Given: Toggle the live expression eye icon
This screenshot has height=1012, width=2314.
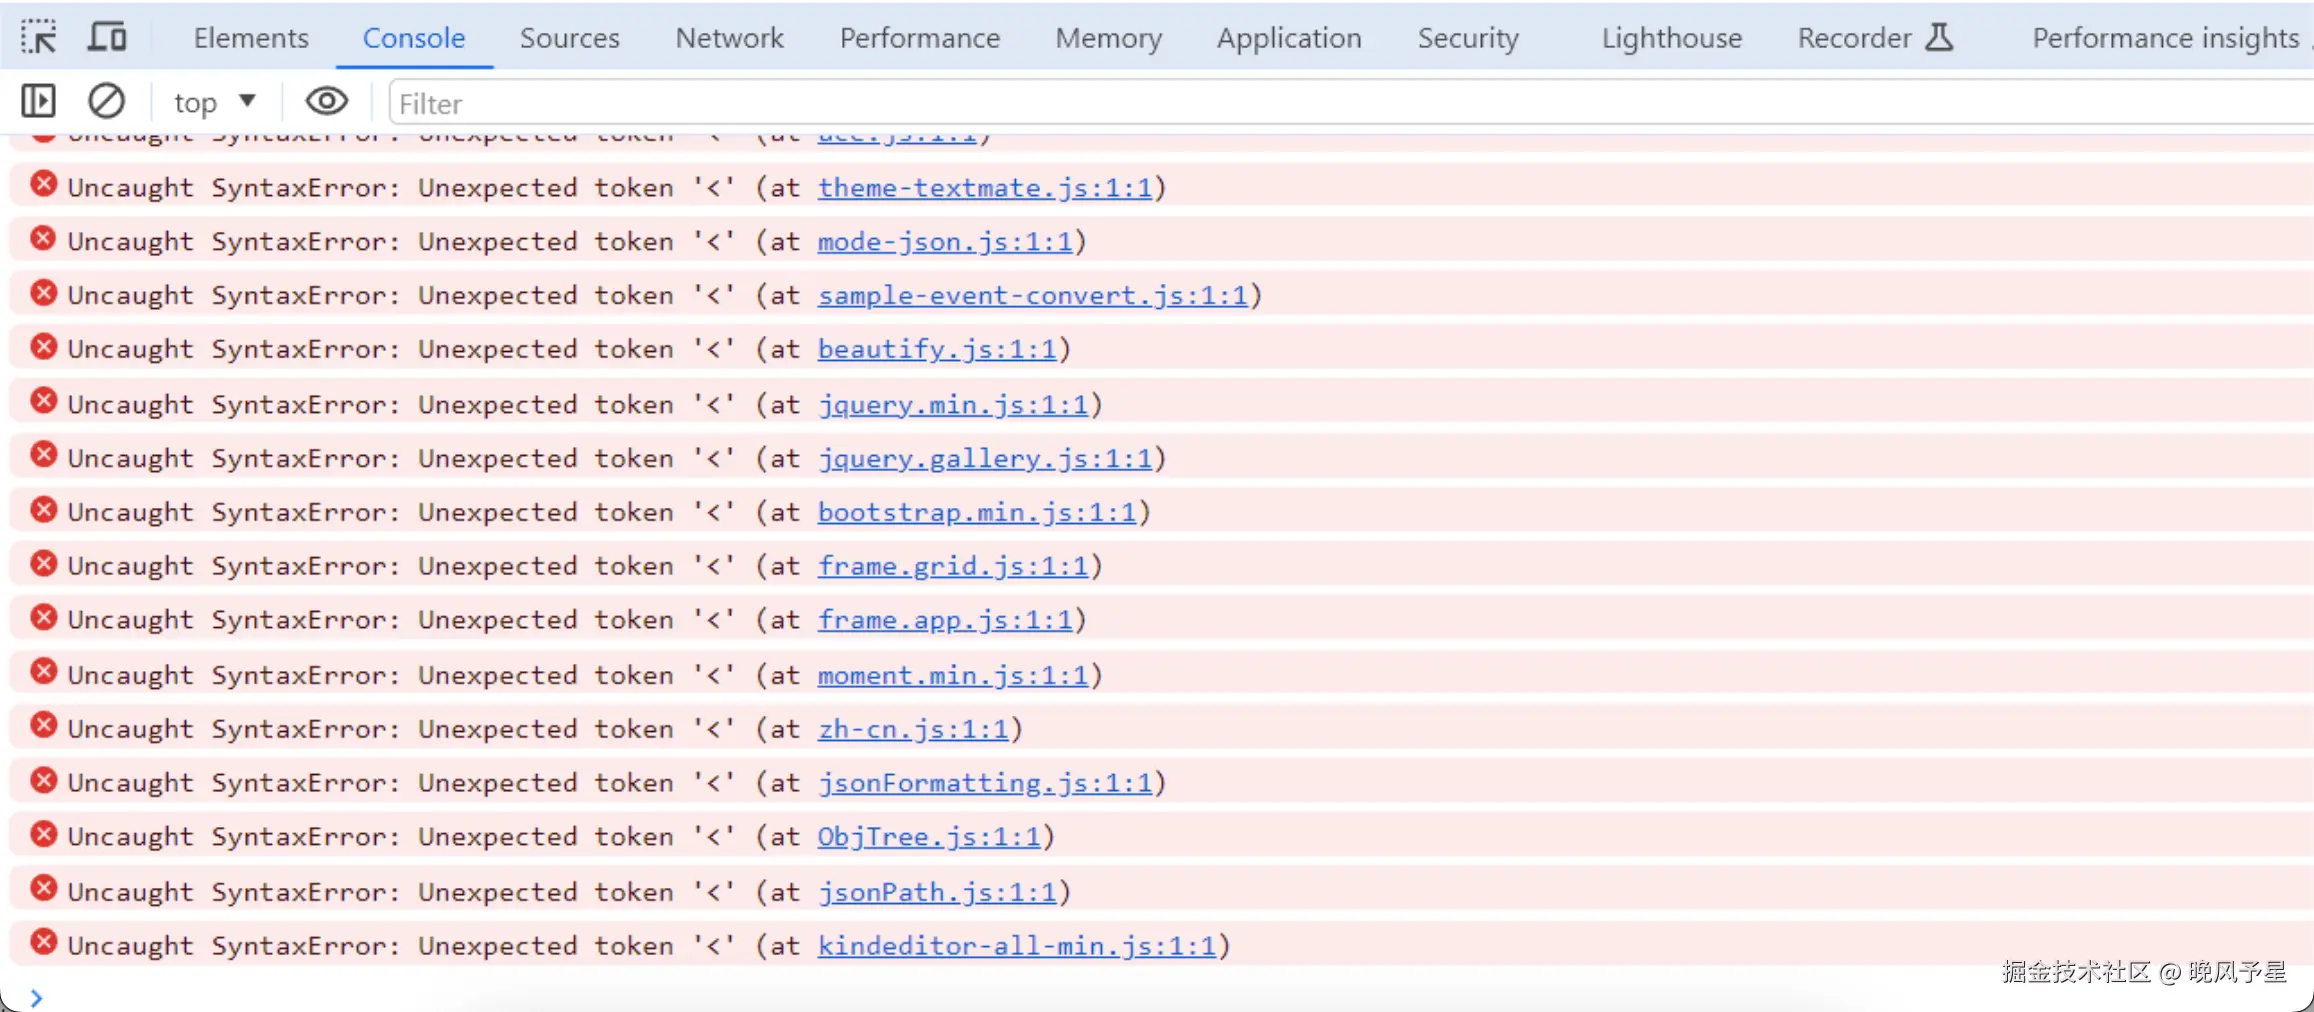Looking at the screenshot, I should pyautogui.click(x=326, y=101).
